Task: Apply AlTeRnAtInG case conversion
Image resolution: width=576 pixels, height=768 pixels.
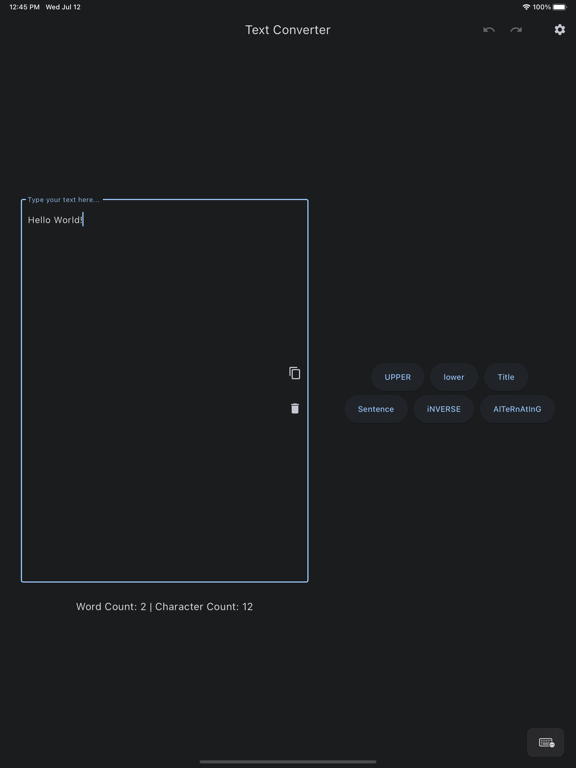Action: coord(517,409)
